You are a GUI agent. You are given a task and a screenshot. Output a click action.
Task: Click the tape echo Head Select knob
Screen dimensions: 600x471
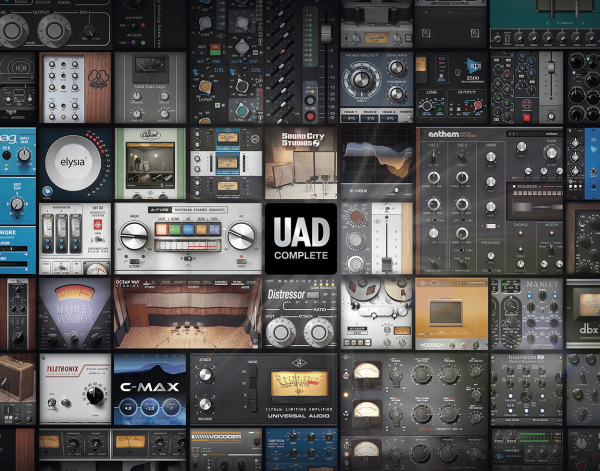click(361, 80)
